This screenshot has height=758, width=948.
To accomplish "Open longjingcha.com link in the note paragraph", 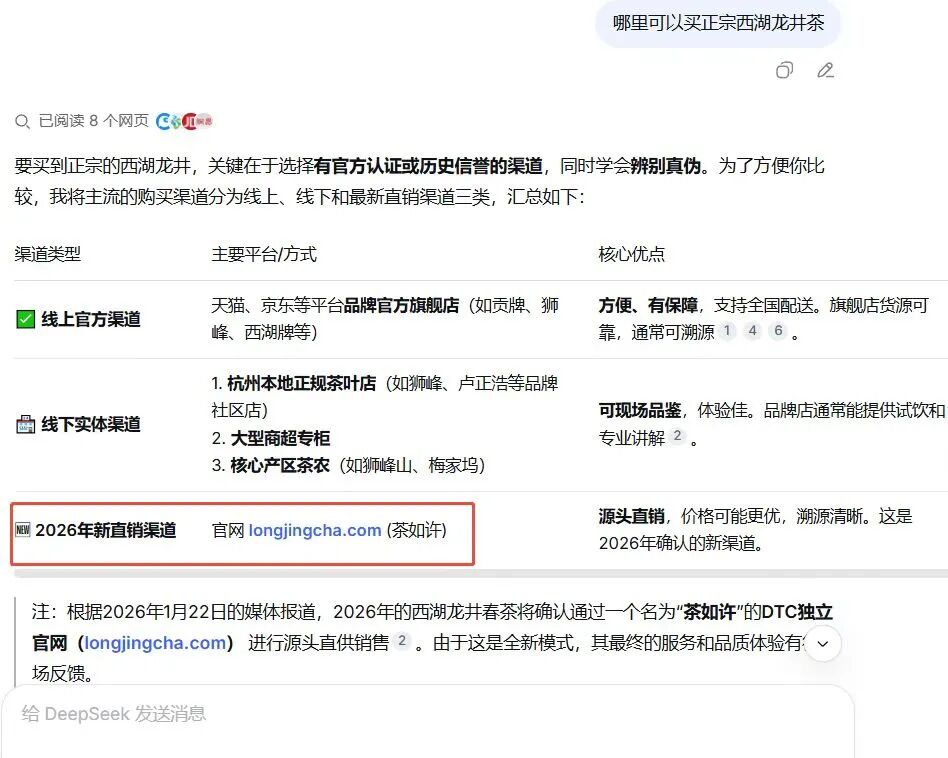I will pos(155,643).
